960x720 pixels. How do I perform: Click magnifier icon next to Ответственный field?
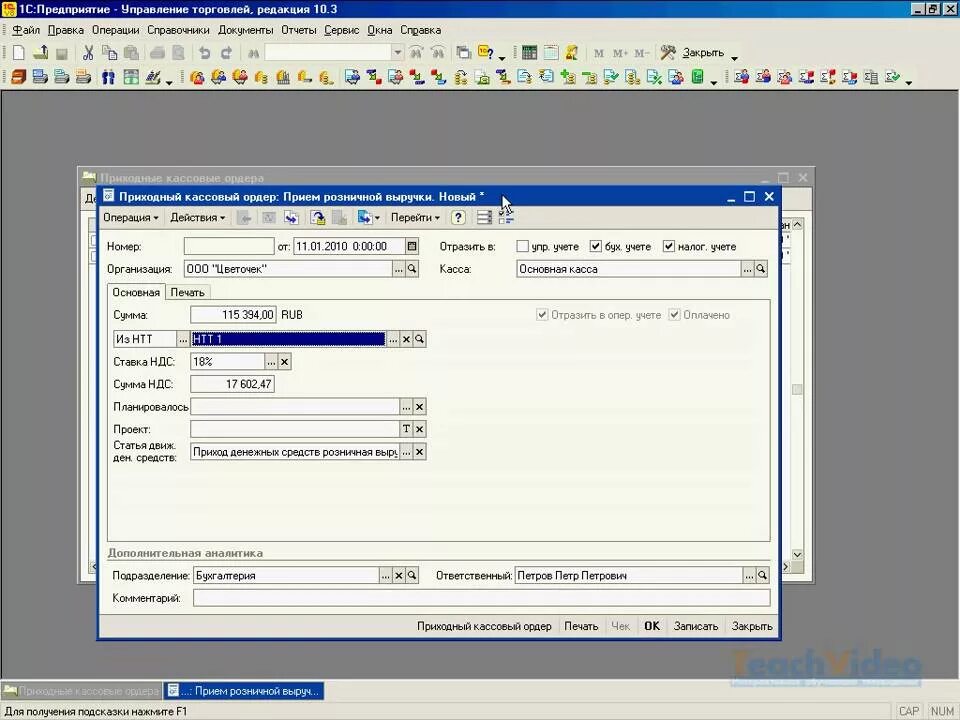[762, 576]
